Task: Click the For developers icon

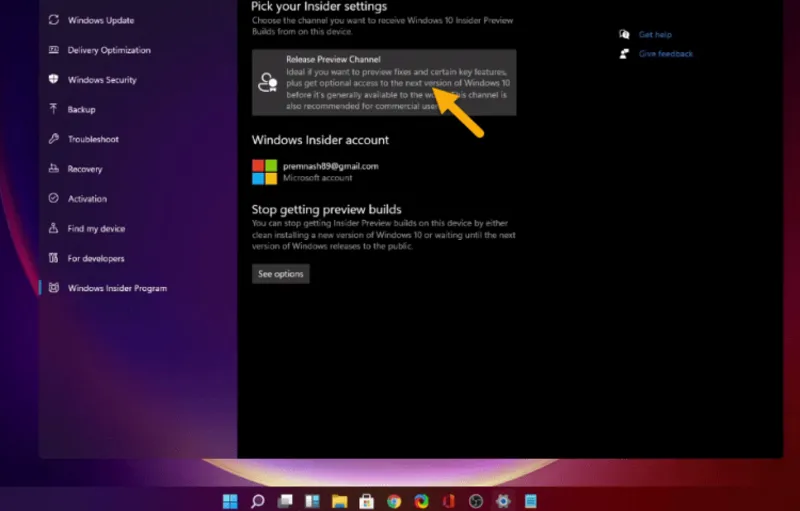Action: pyautogui.click(x=54, y=258)
